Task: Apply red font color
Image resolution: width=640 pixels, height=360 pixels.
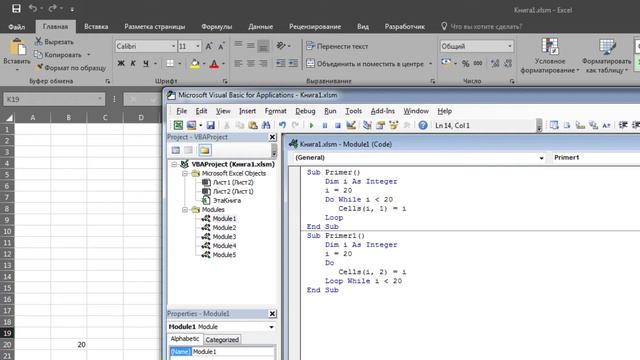Action: pyautogui.click(x=214, y=64)
